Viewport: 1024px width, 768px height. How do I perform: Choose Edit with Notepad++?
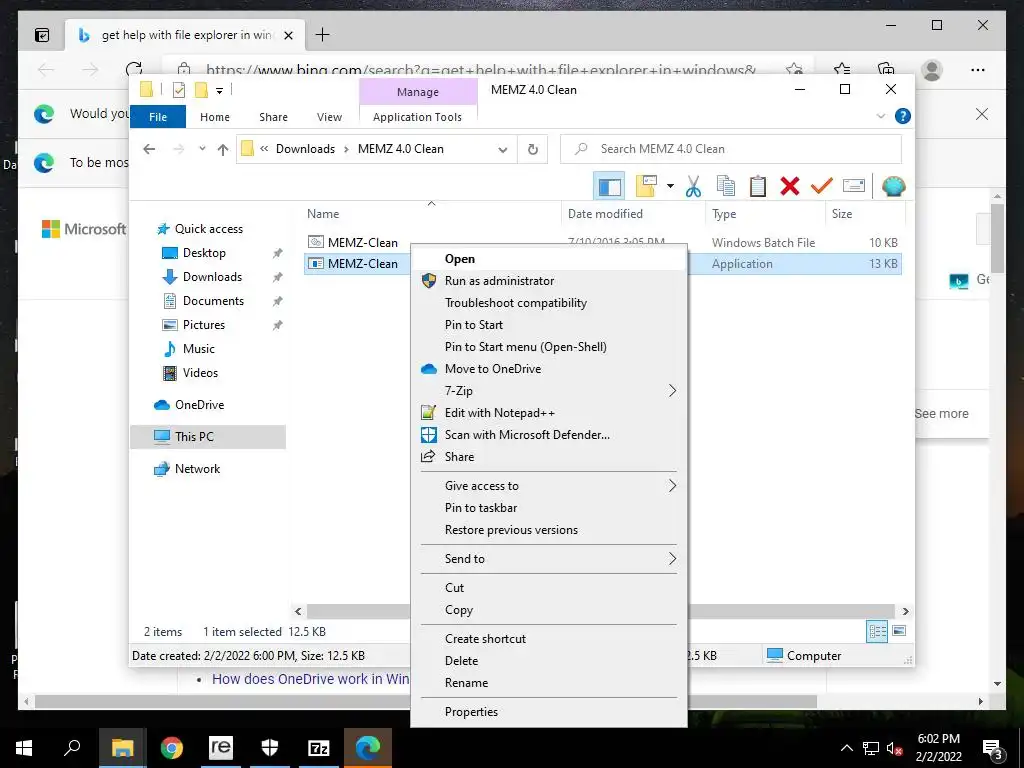click(x=549, y=413)
